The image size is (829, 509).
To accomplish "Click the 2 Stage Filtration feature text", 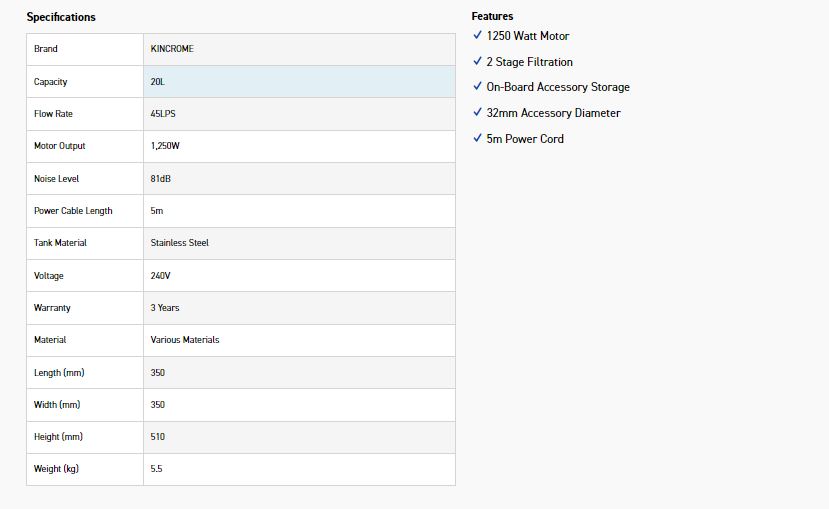I will (x=529, y=62).
